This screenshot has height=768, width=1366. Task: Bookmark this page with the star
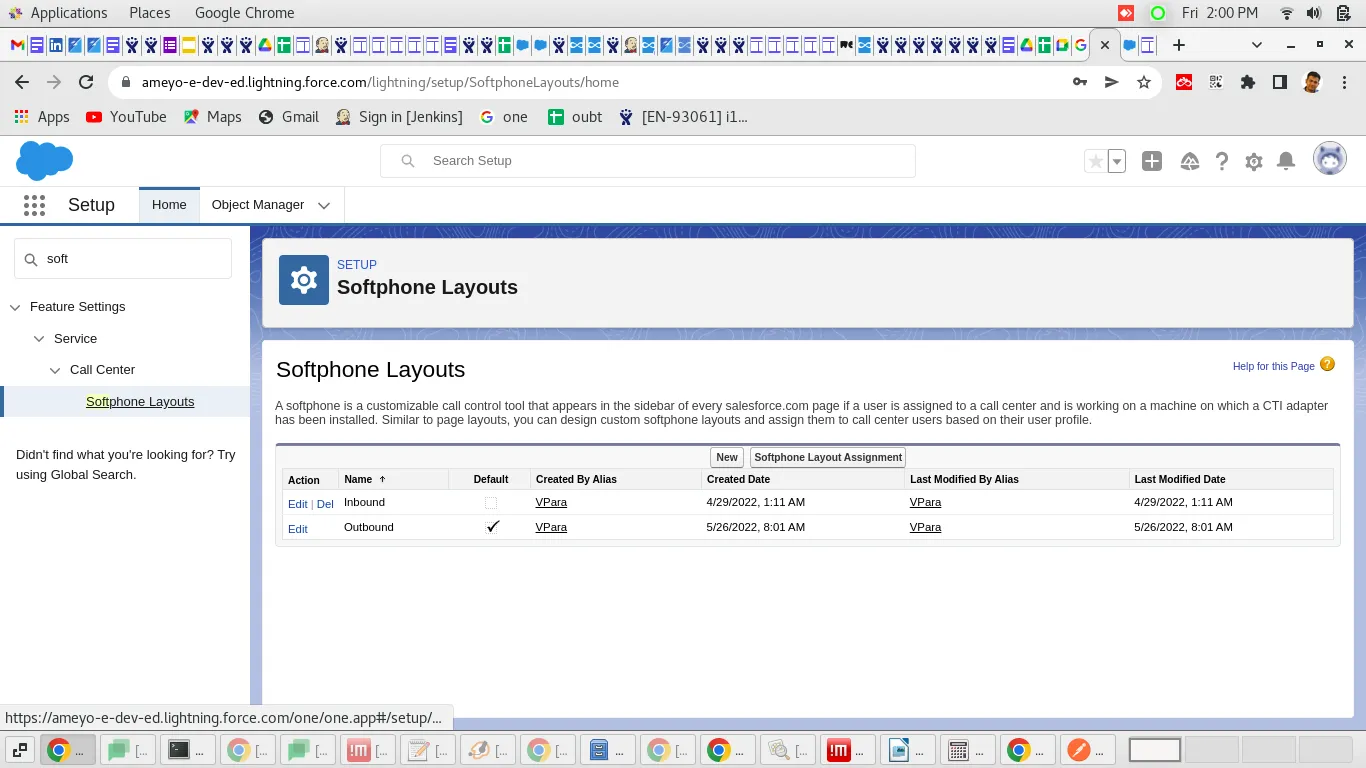[x=1144, y=83]
